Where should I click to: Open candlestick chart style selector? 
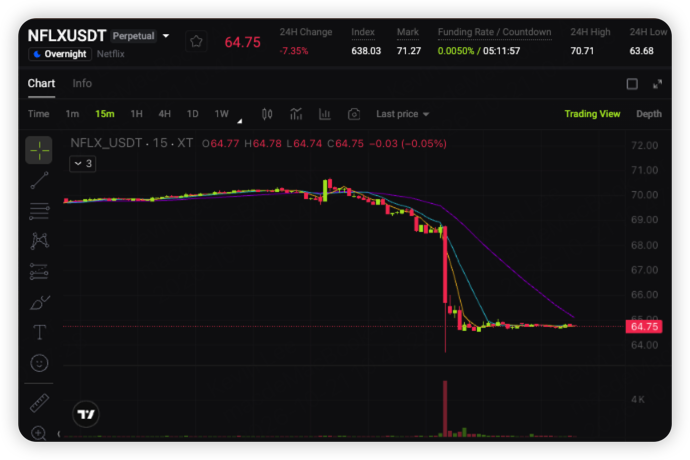267,114
